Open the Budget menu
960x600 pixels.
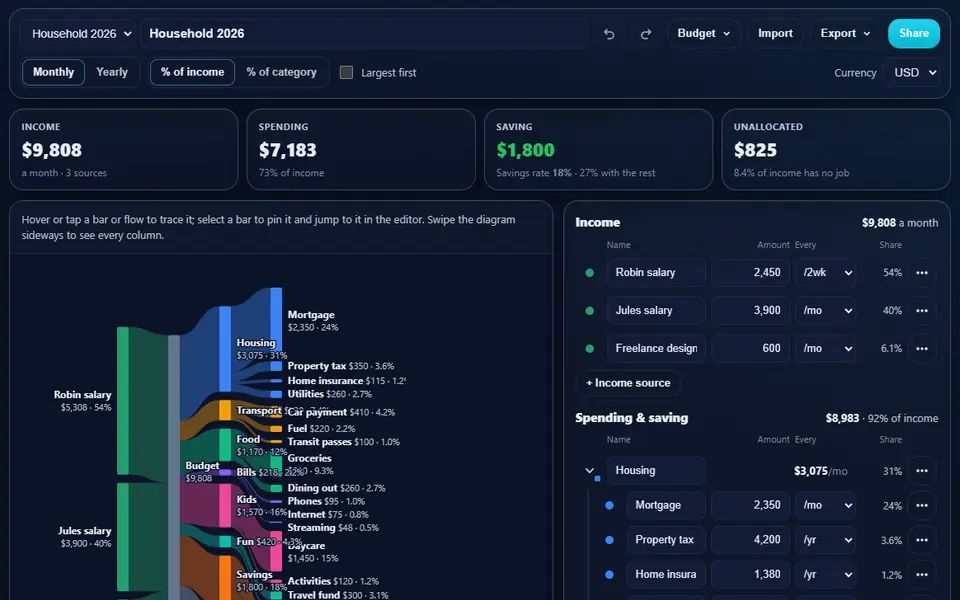pos(703,34)
